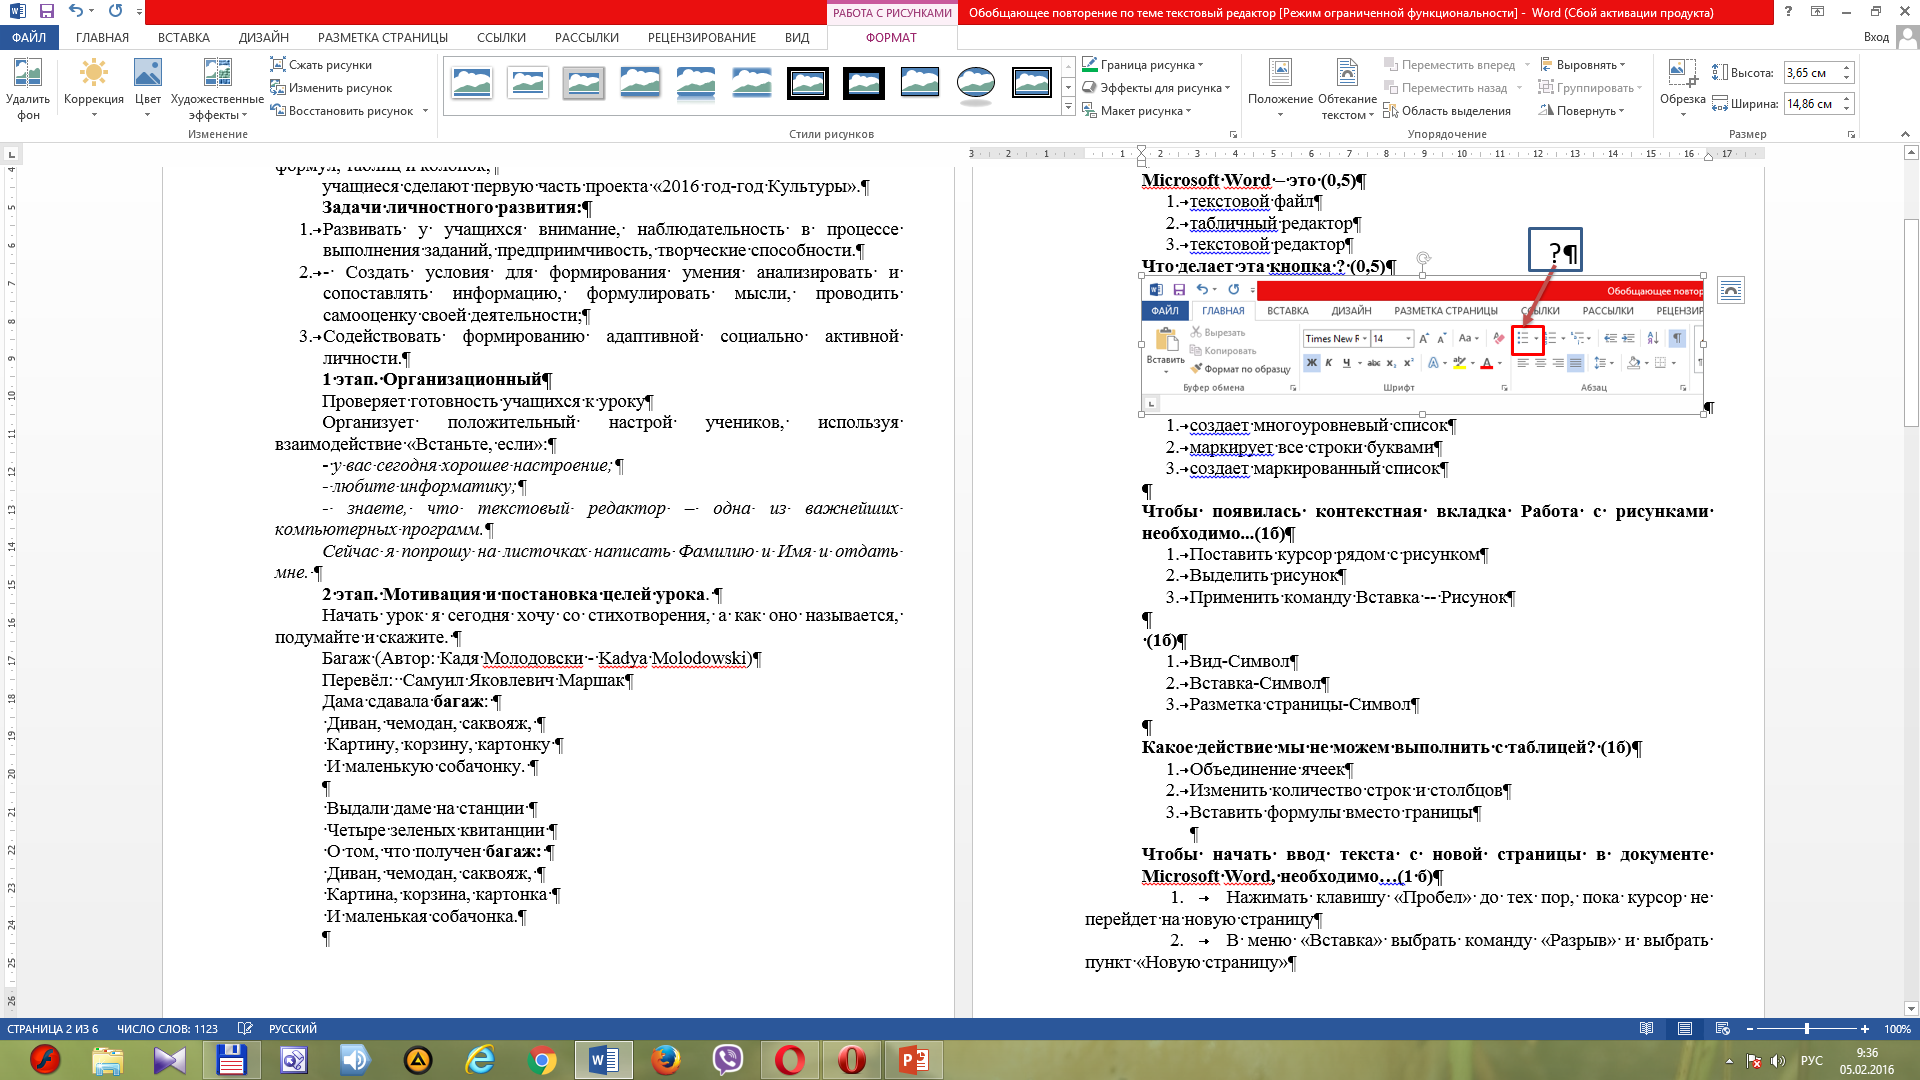Click the Ширина (Width) input field
The width and height of the screenshot is (1920, 1080).
[x=1811, y=104]
